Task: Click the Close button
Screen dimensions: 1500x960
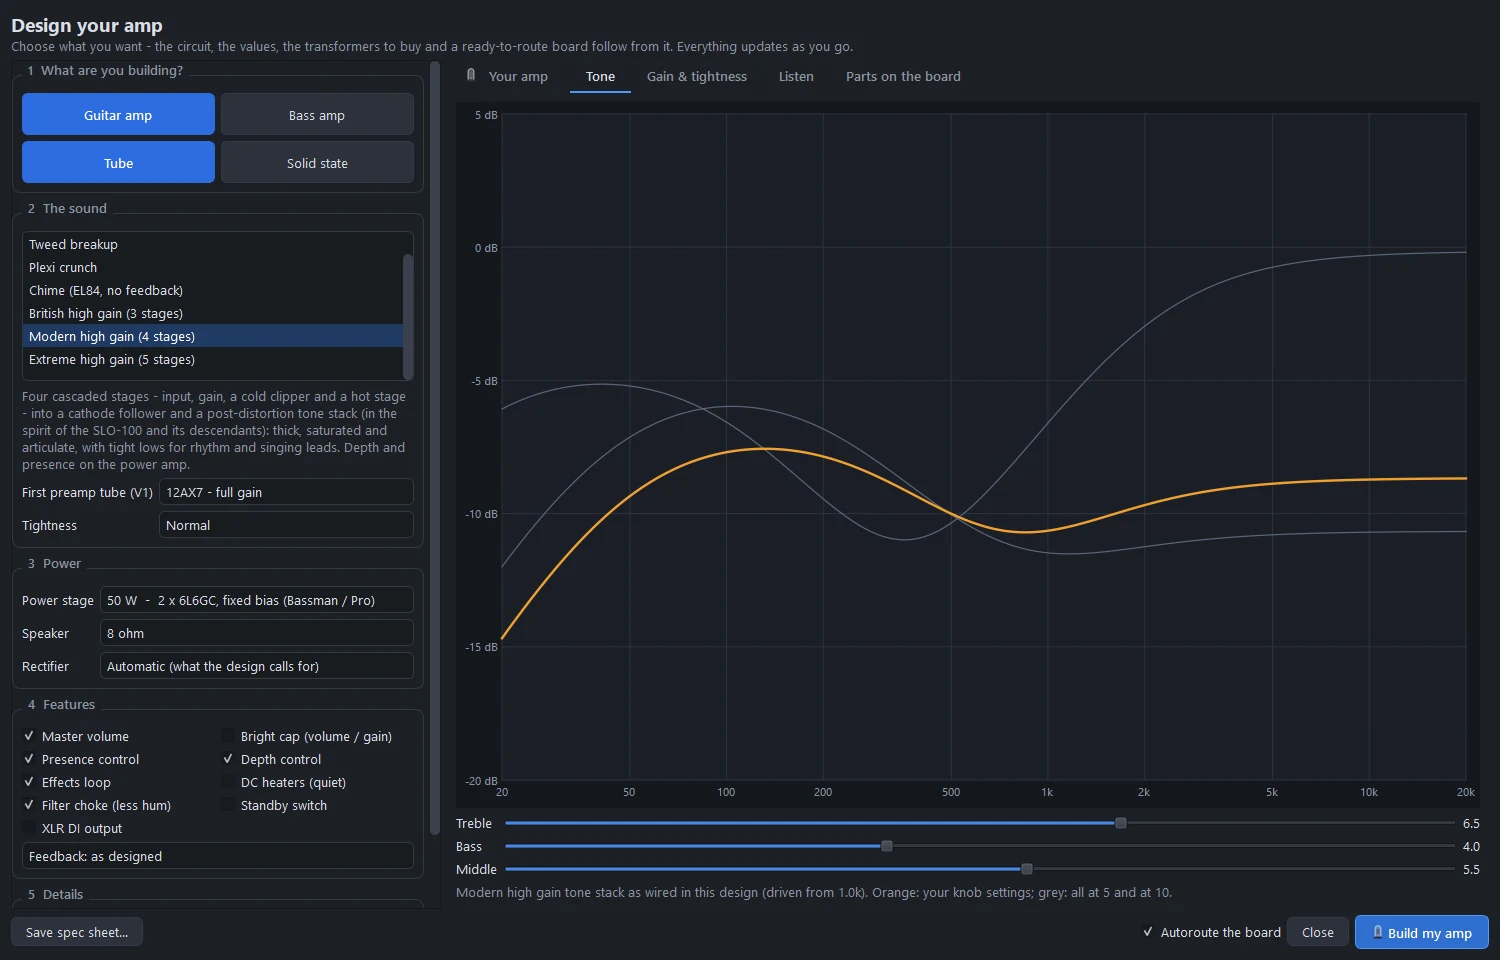Action: pos(1317,932)
